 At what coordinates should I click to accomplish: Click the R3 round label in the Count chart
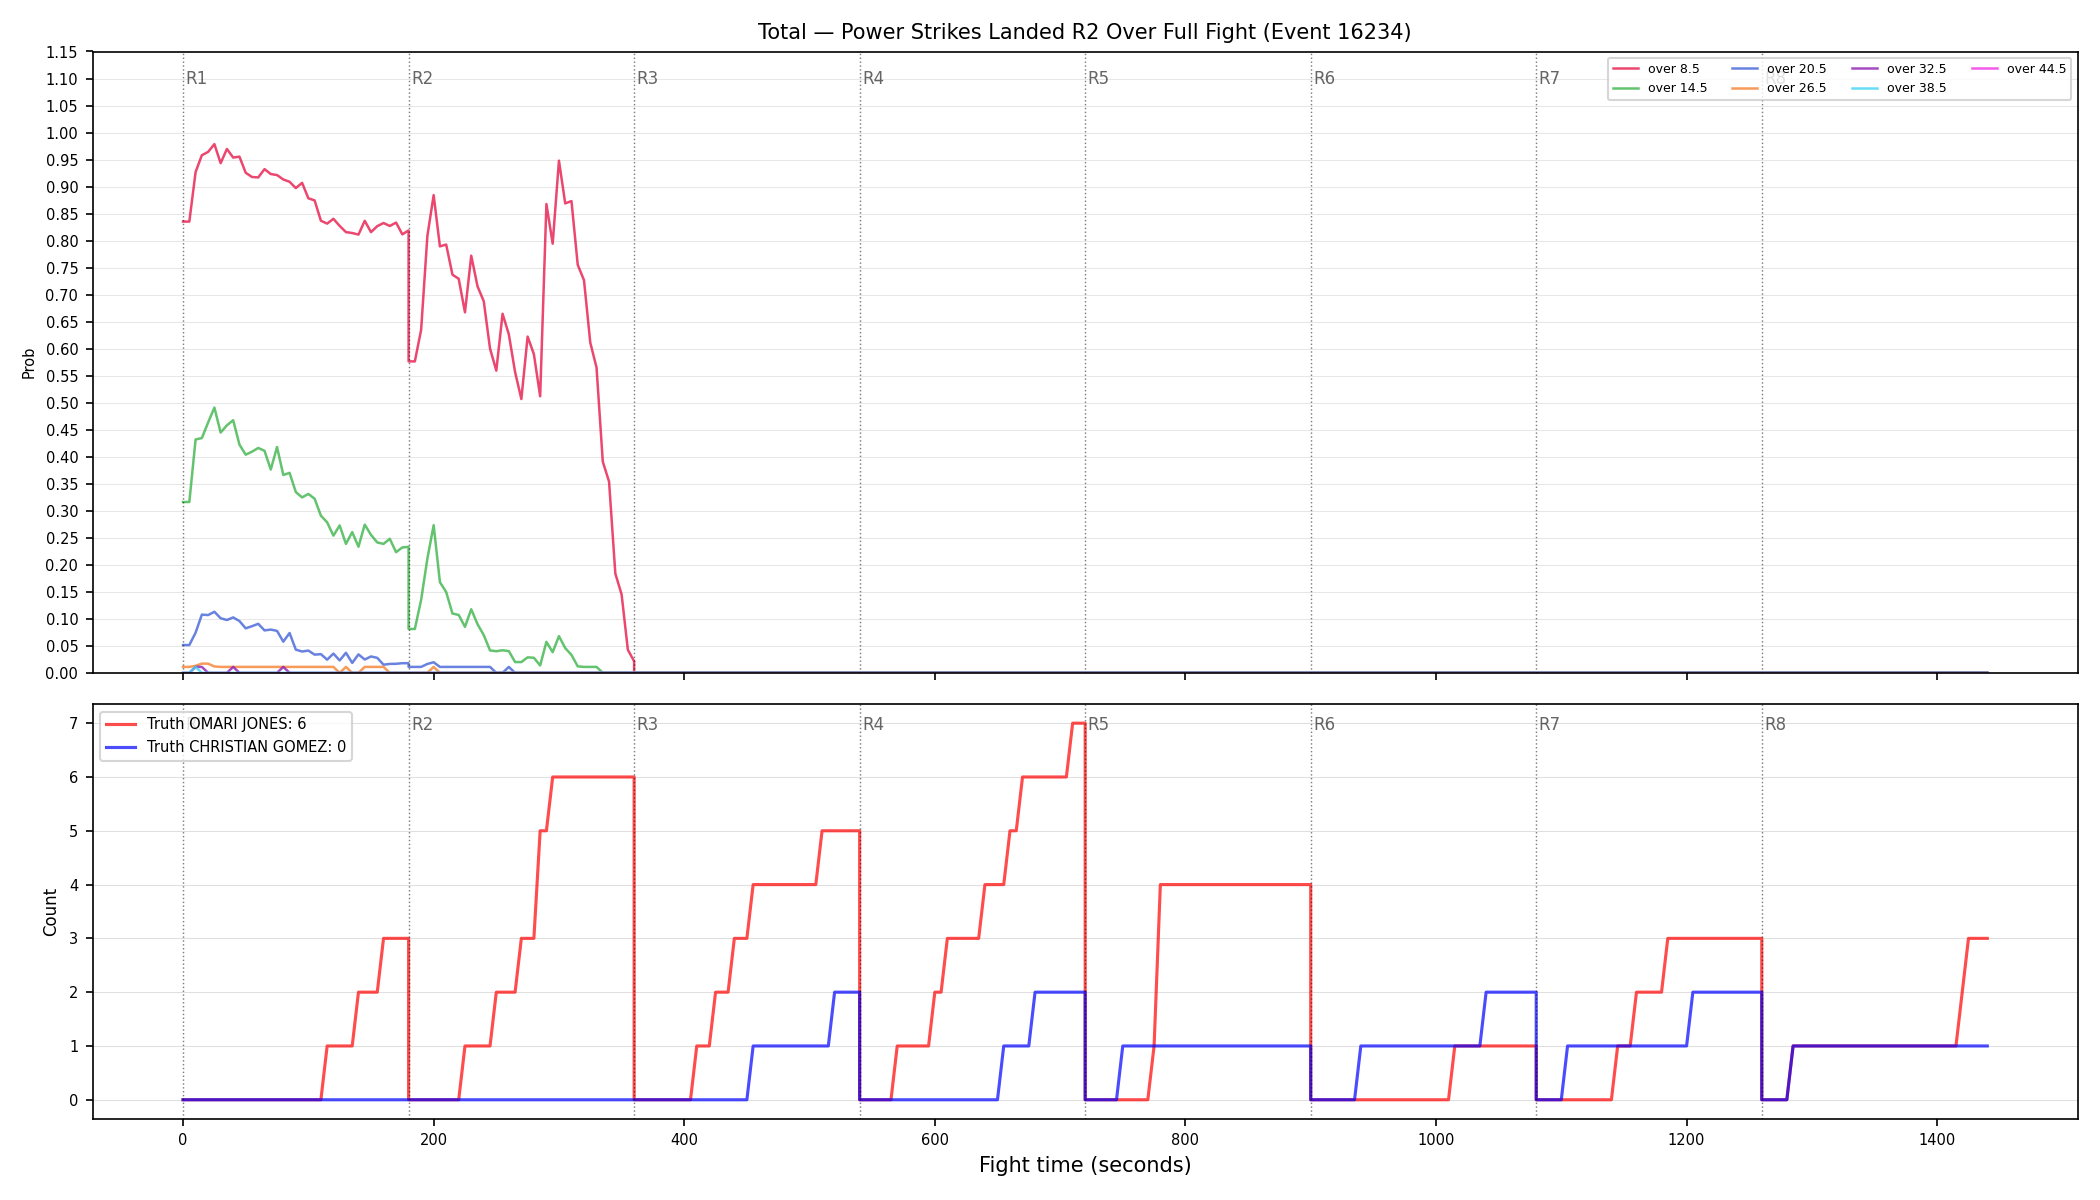pyautogui.click(x=647, y=724)
